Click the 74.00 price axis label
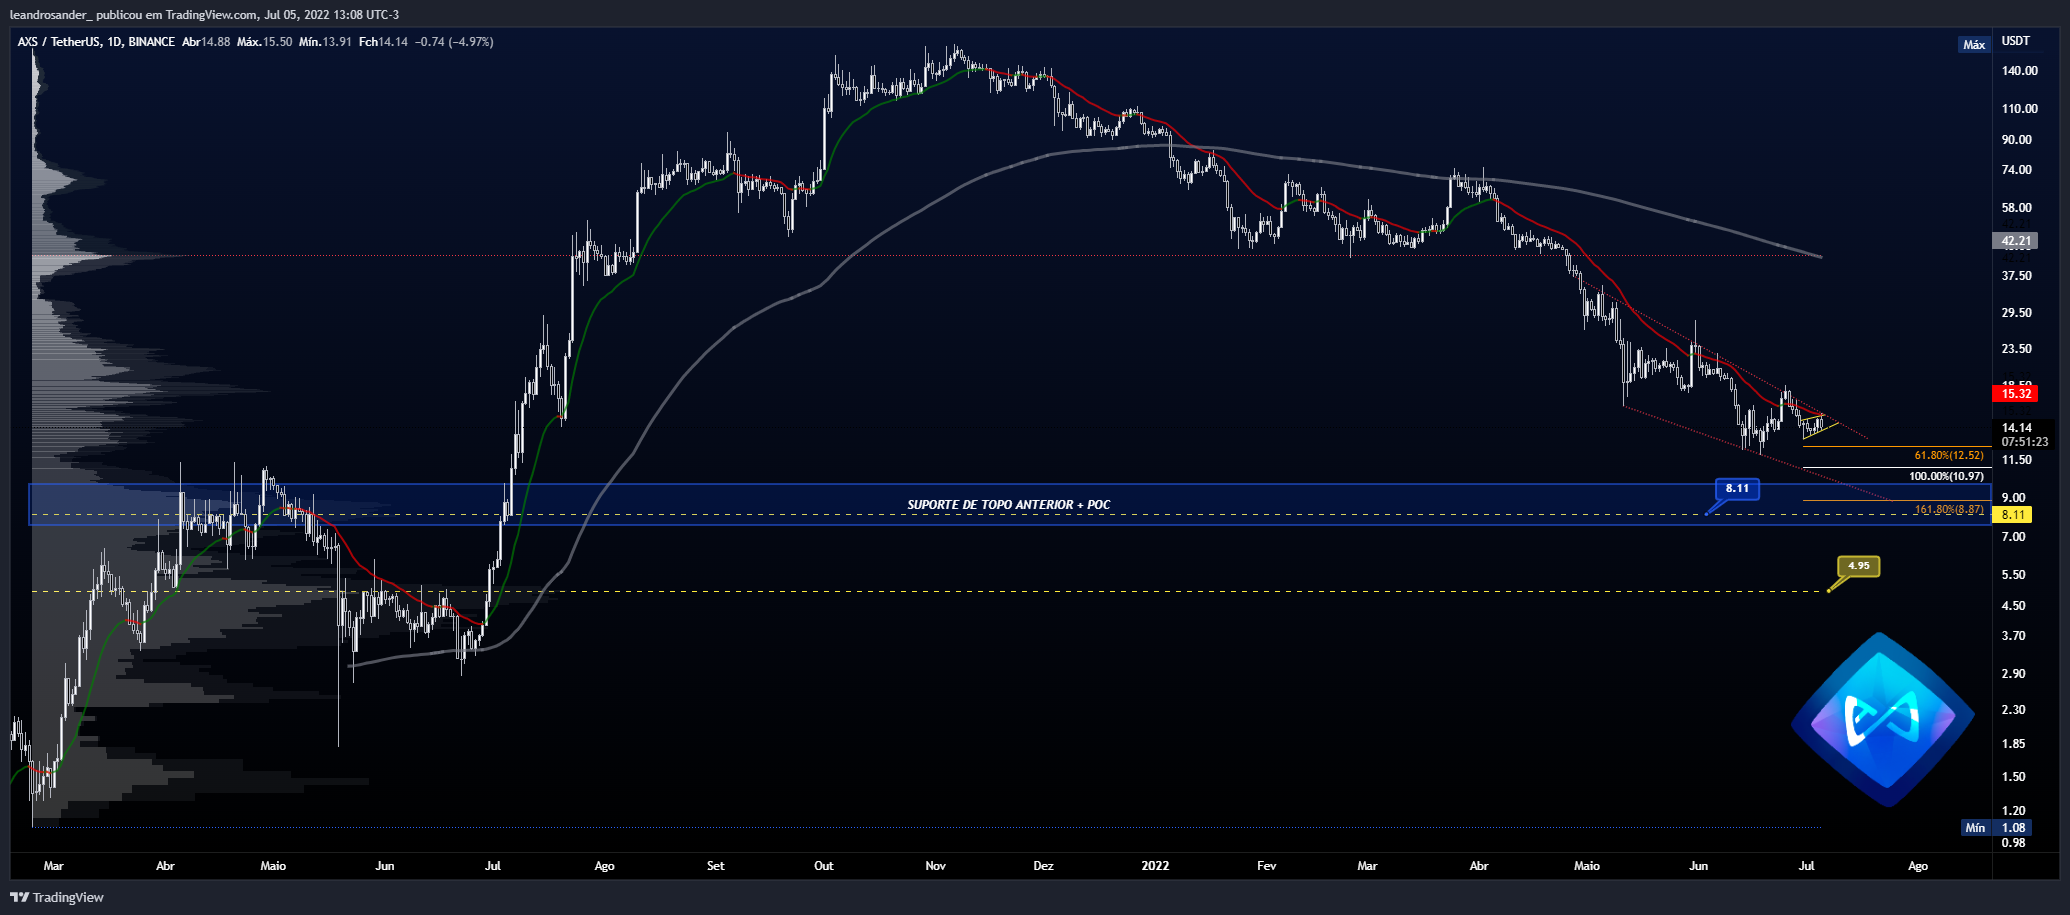 pos(2016,170)
